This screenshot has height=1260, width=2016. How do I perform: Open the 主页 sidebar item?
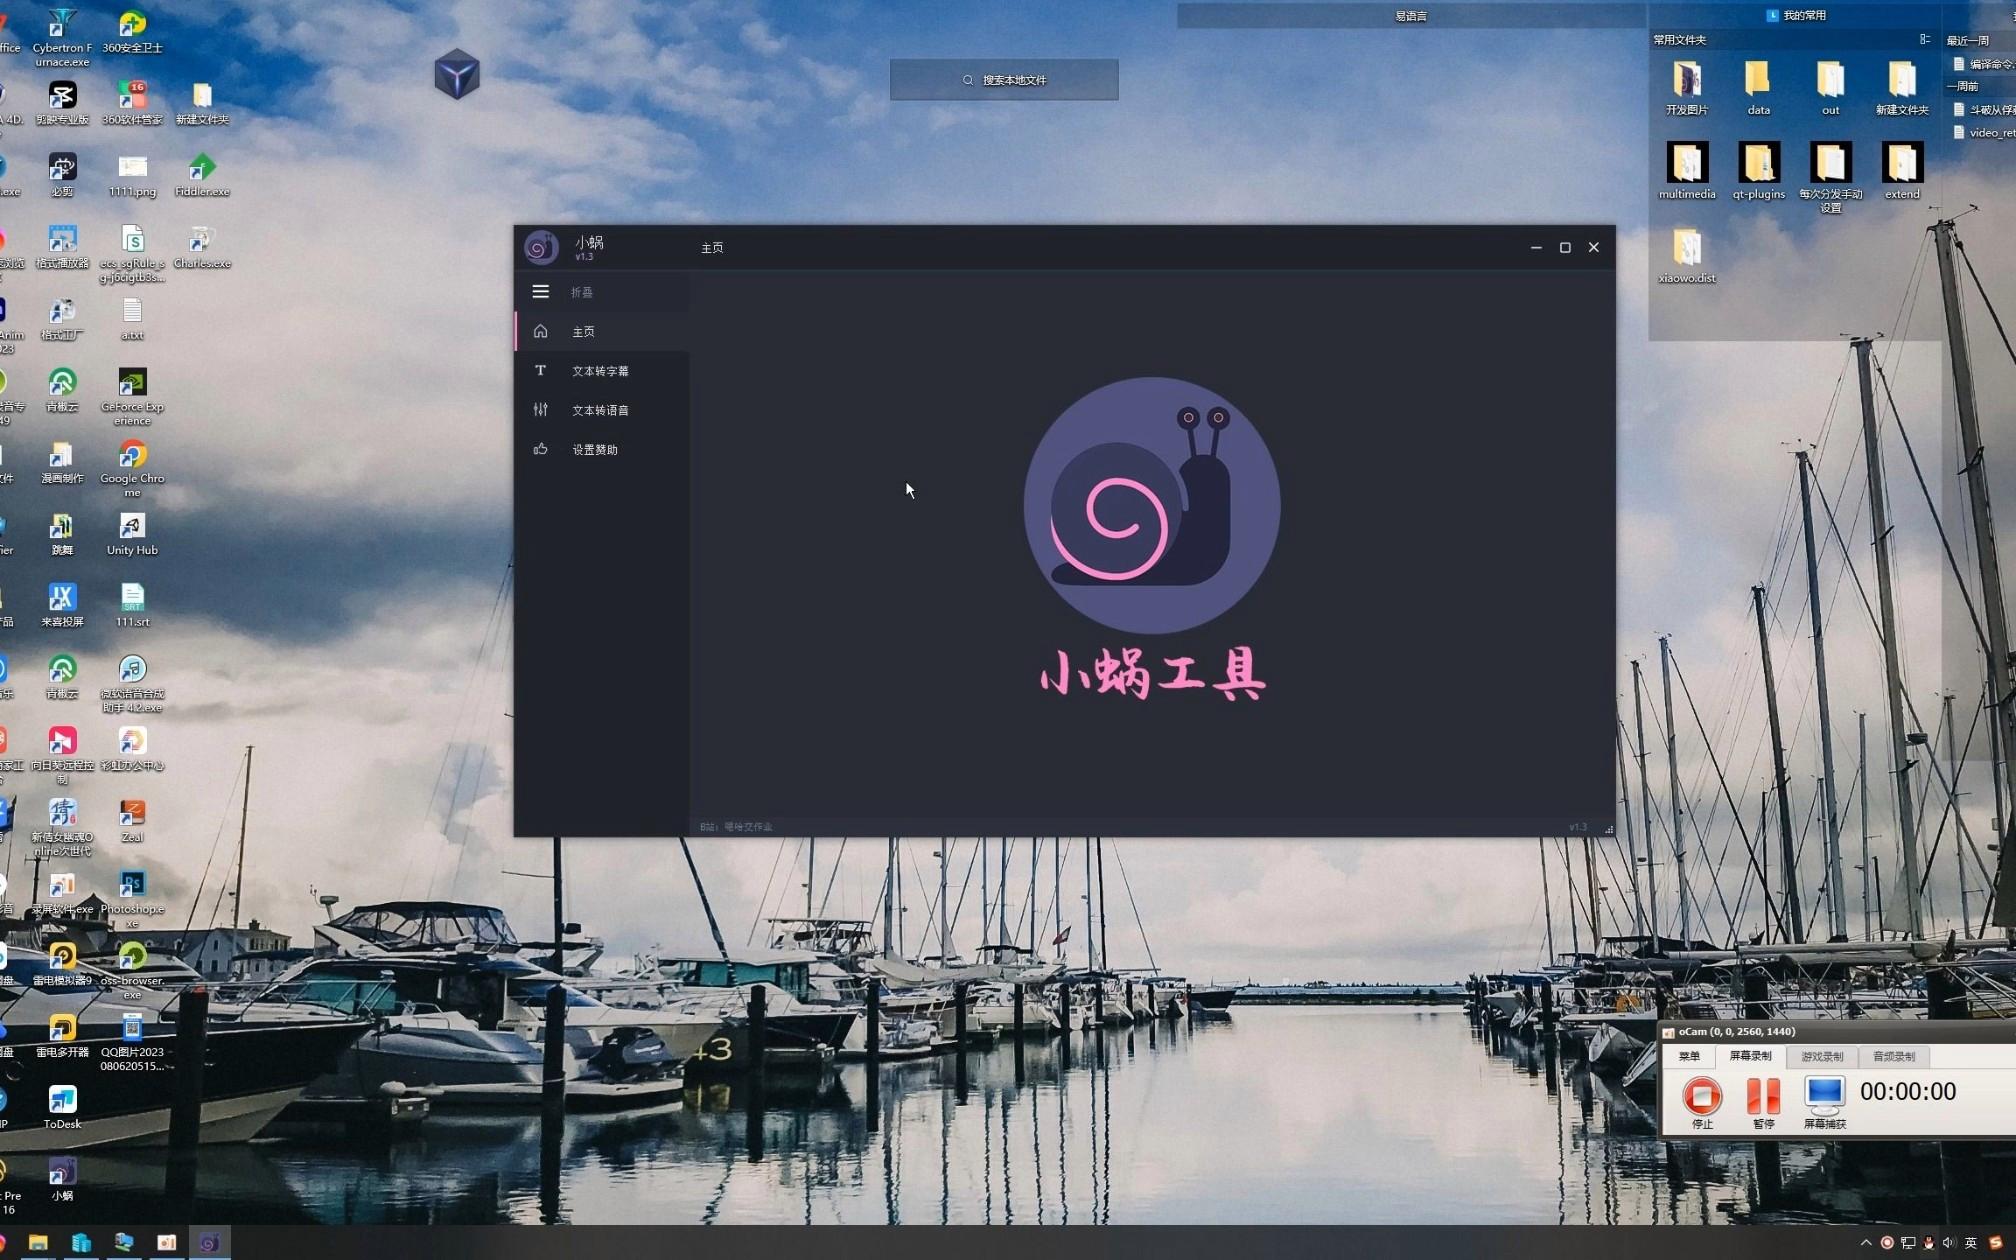[x=602, y=331]
